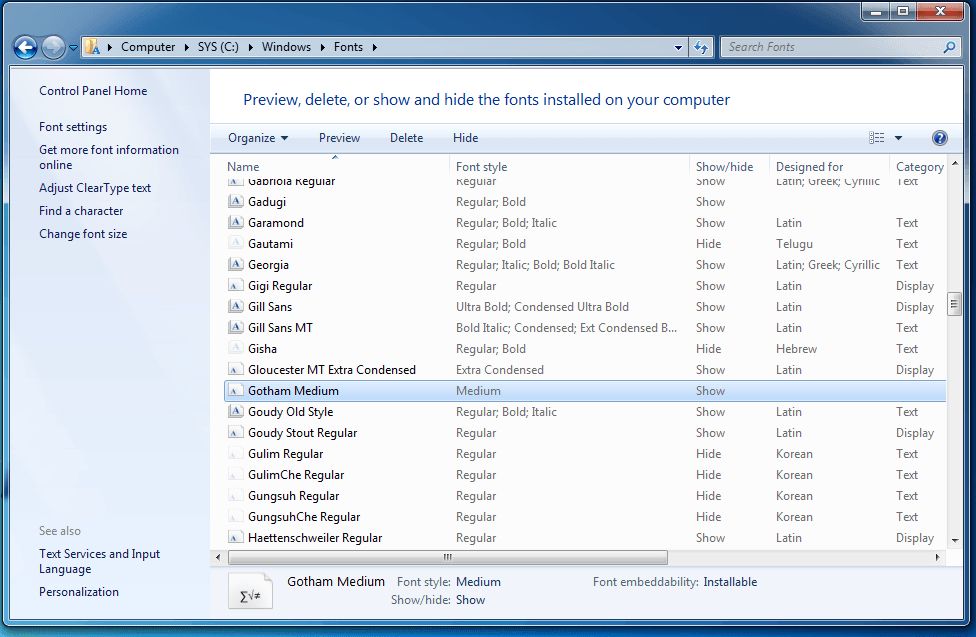Click inside the Search Fonts field

tap(830, 47)
